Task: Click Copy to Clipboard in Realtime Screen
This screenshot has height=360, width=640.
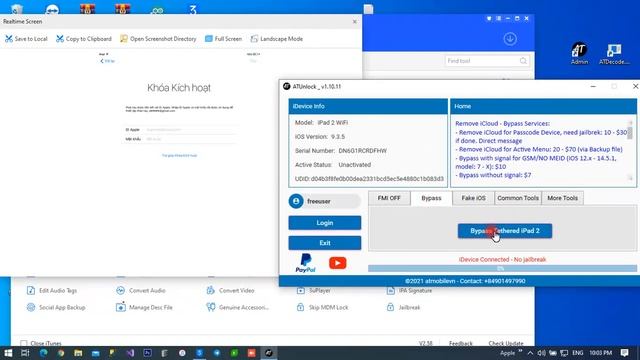Action: point(84,39)
